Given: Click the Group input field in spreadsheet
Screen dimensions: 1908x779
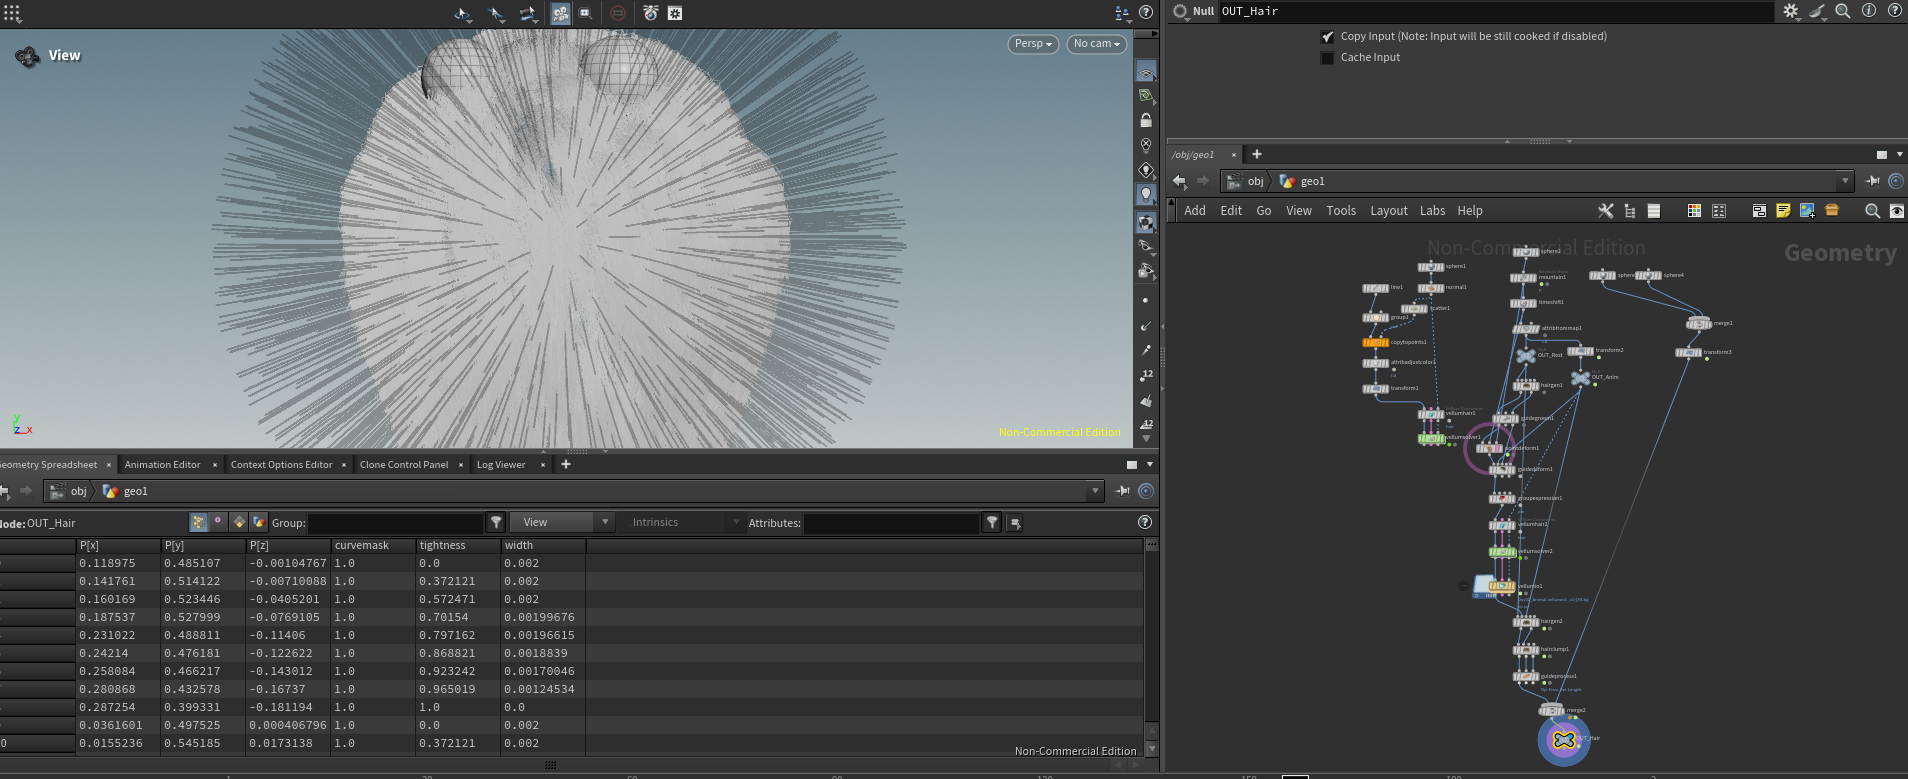Looking at the screenshot, I should 396,523.
